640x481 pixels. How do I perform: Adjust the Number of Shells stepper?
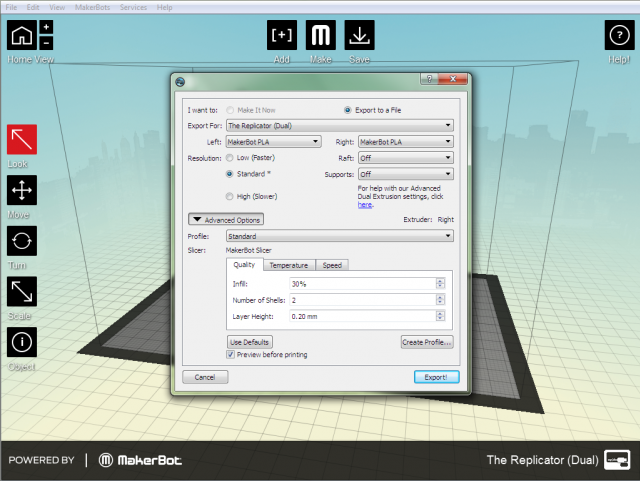coord(440,300)
